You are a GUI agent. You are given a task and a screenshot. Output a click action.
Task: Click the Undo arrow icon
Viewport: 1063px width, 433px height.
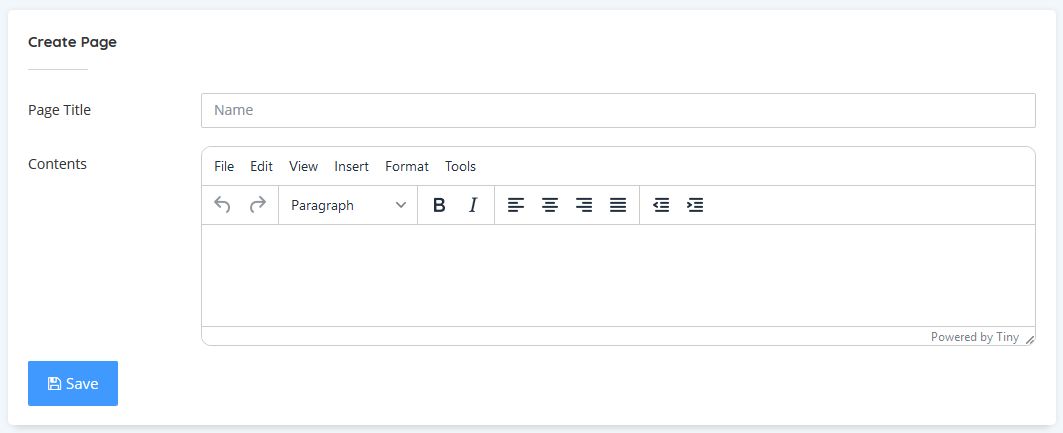(223, 205)
